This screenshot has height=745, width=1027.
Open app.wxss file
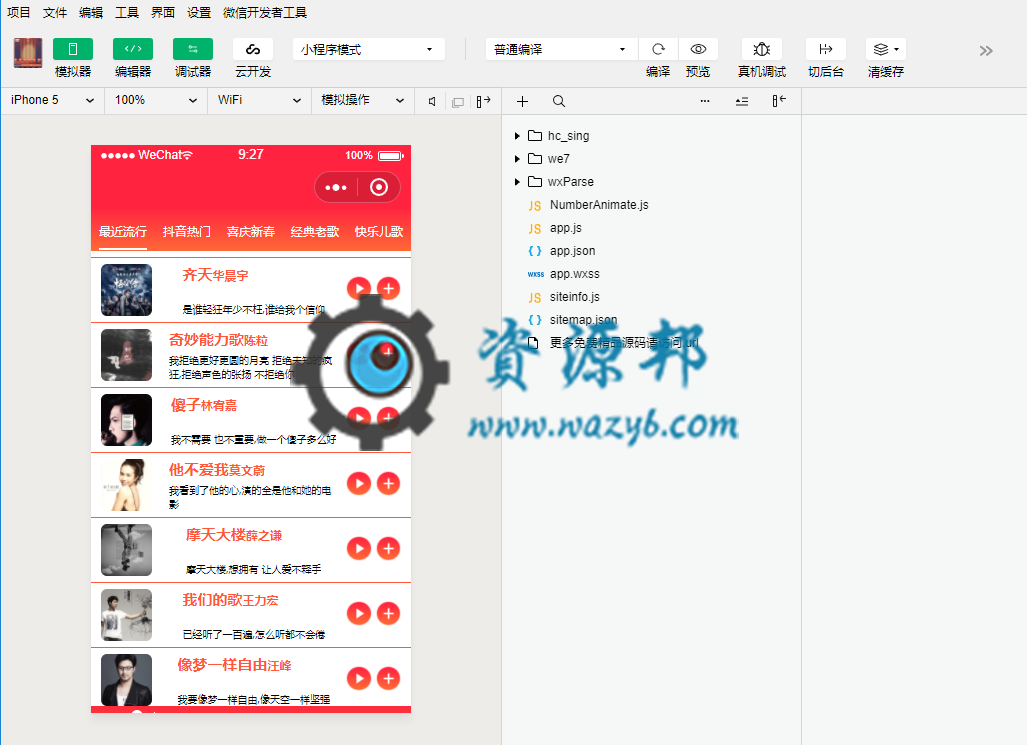[574, 274]
